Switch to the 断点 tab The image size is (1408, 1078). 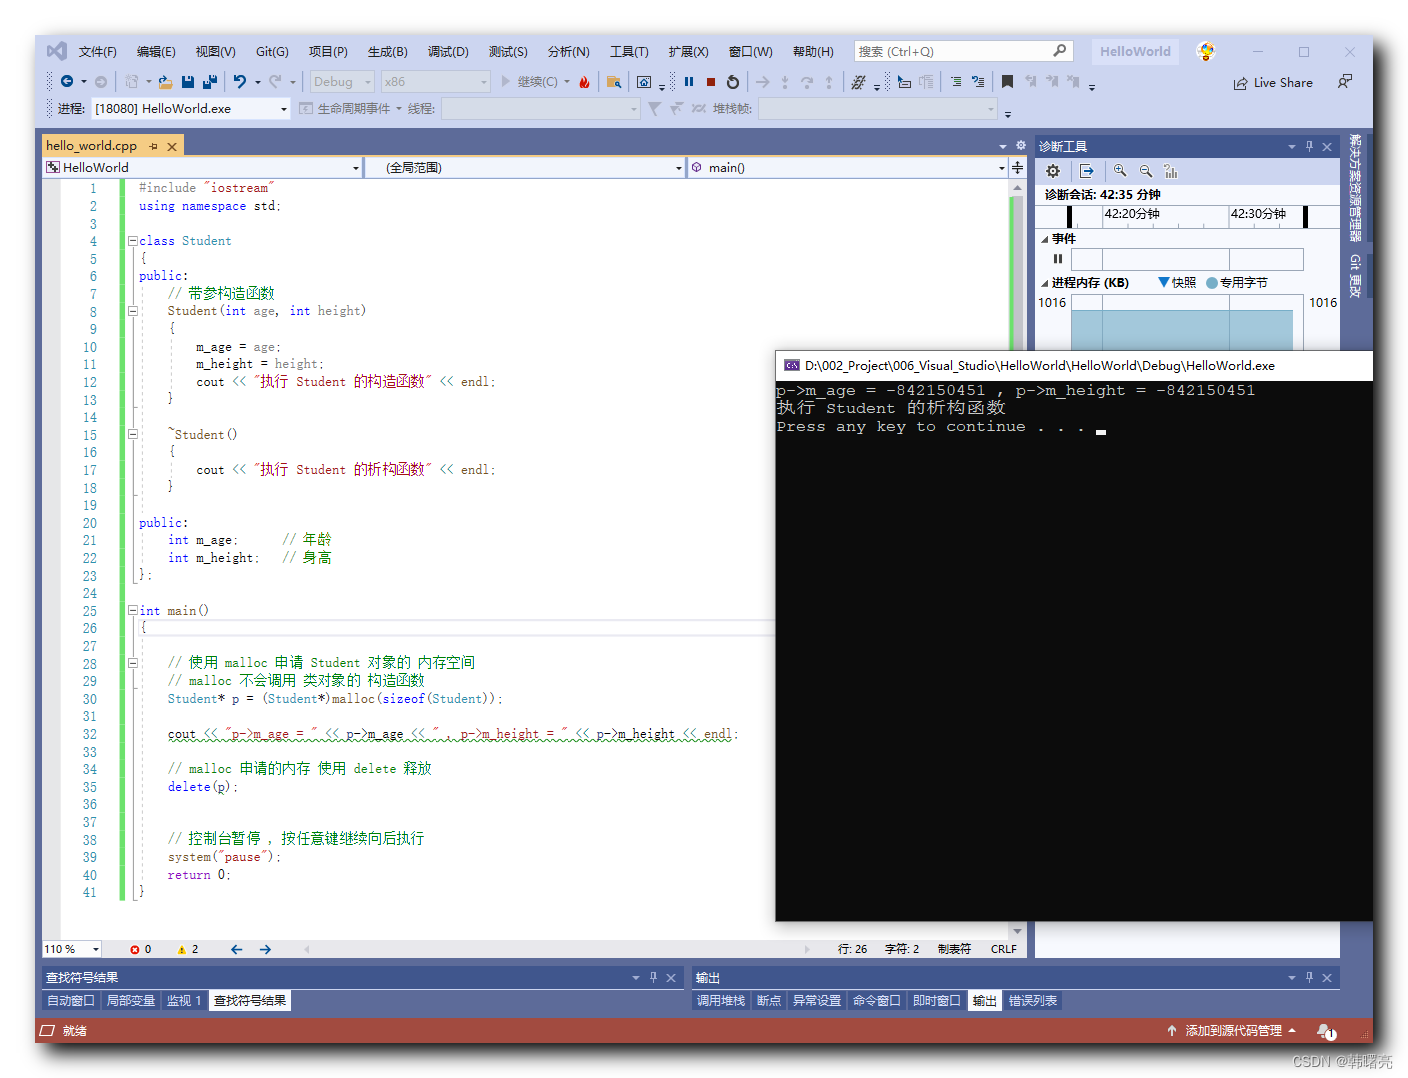(769, 1000)
